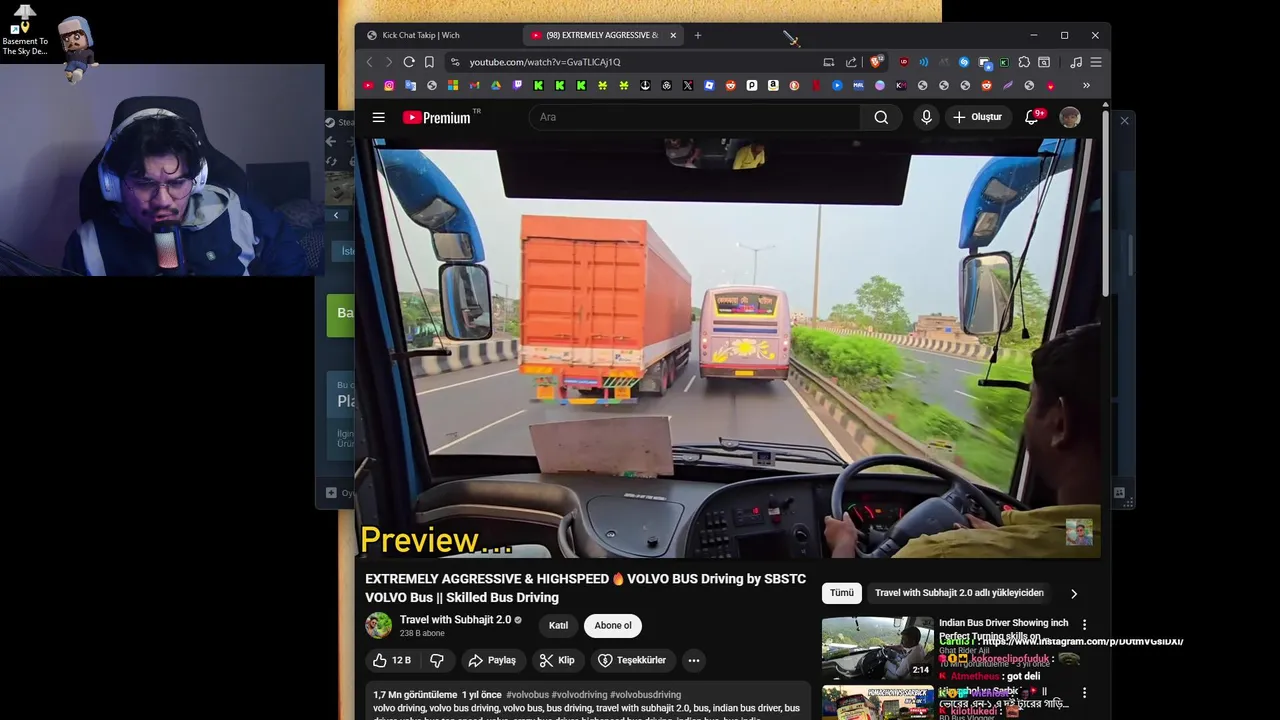
Task: Open the YouTube bookmark in the bookmarks bar
Action: coord(369,86)
